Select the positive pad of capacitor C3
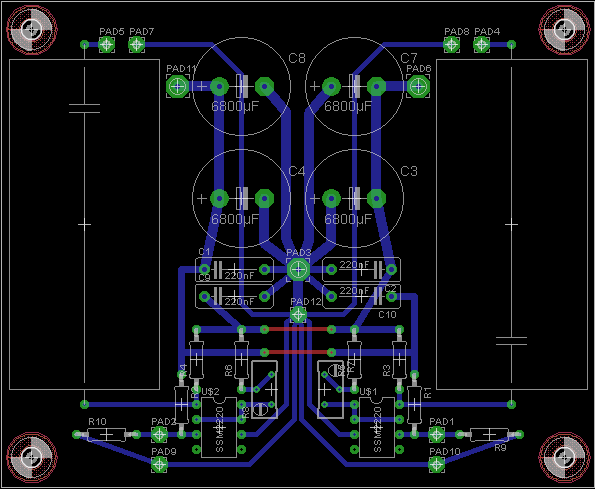This screenshot has width=595, height=489. click(331, 198)
